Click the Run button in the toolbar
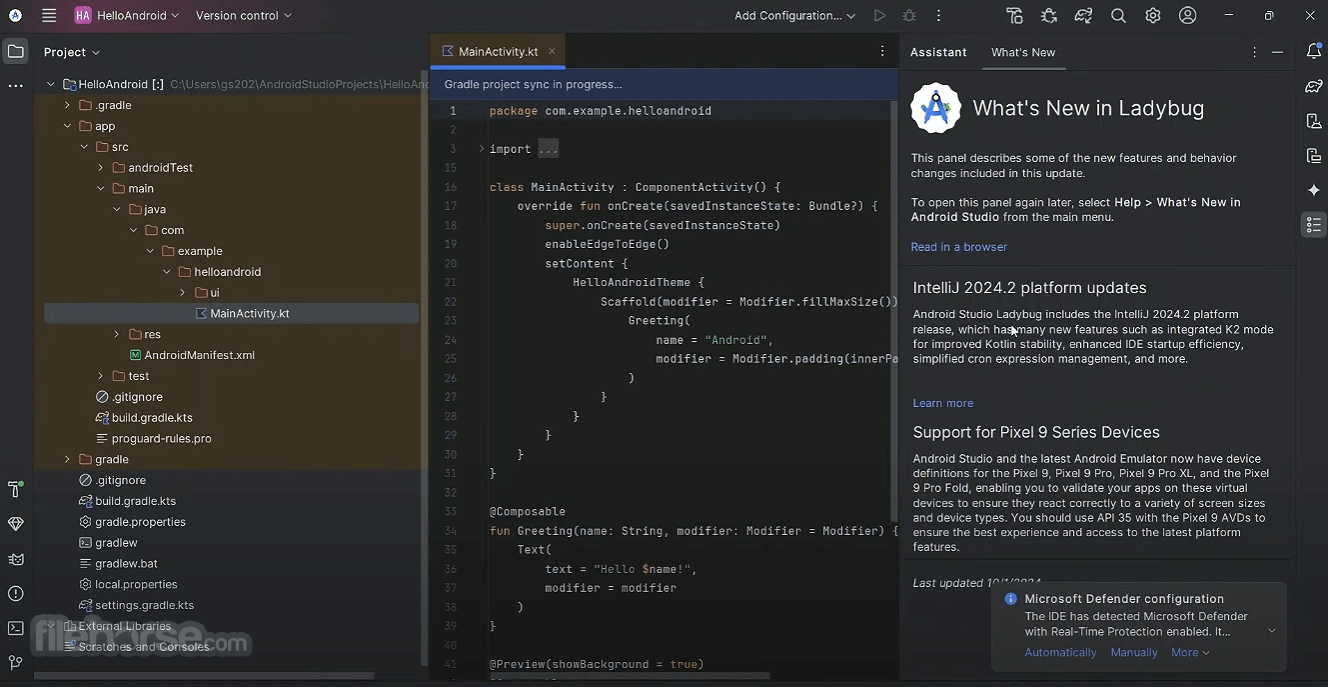 click(880, 15)
